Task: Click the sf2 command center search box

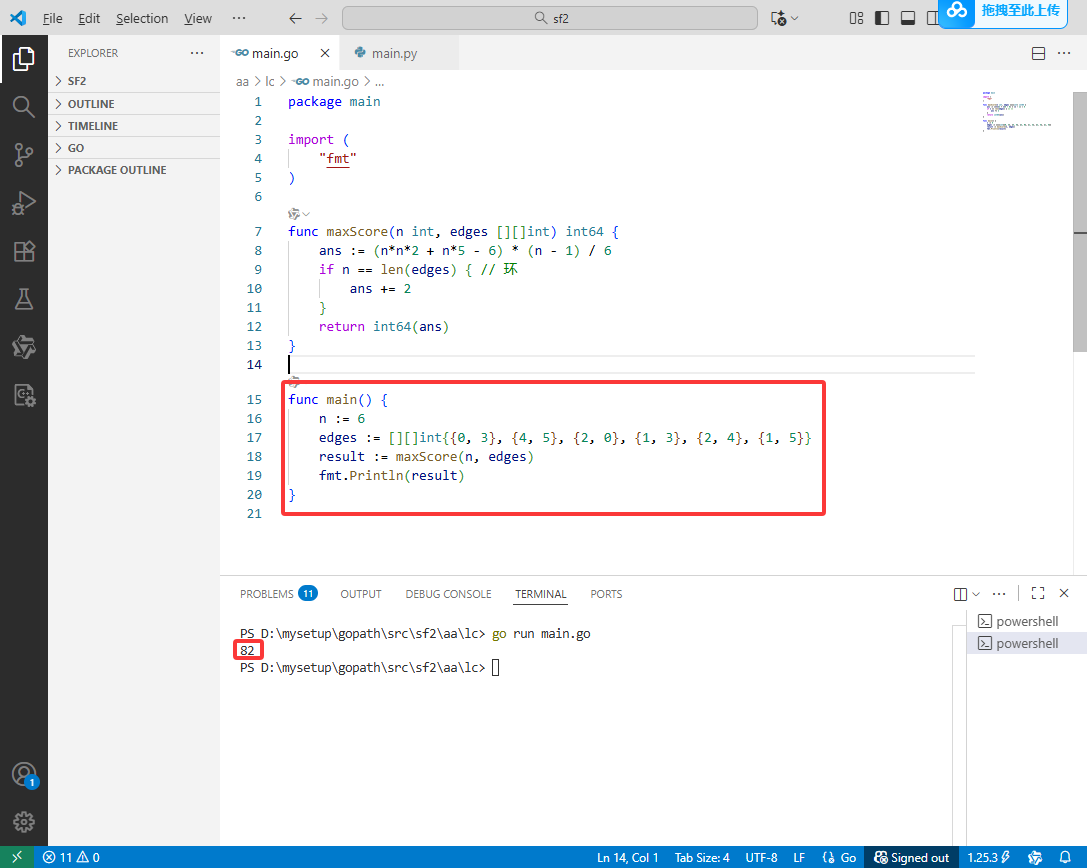Action: pos(550,18)
